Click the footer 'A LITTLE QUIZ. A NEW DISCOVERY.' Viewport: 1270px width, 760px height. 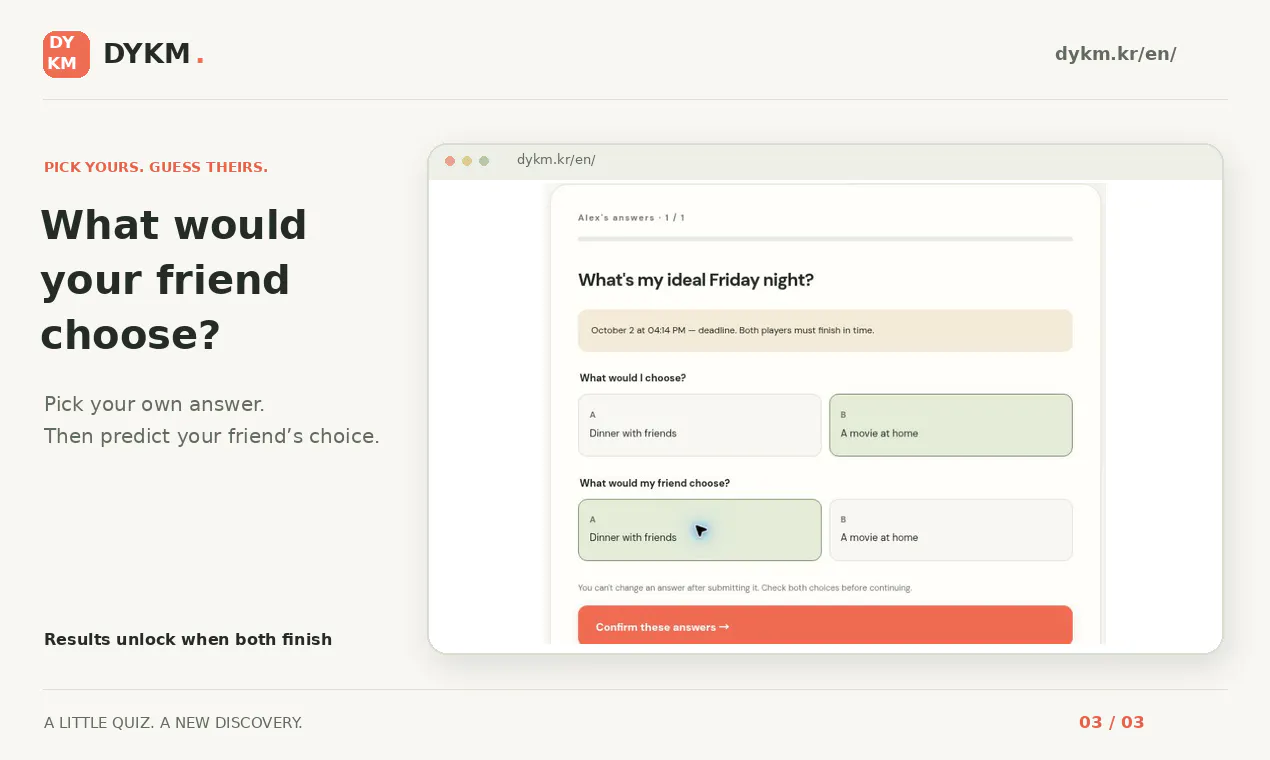(x=173, y=722)
